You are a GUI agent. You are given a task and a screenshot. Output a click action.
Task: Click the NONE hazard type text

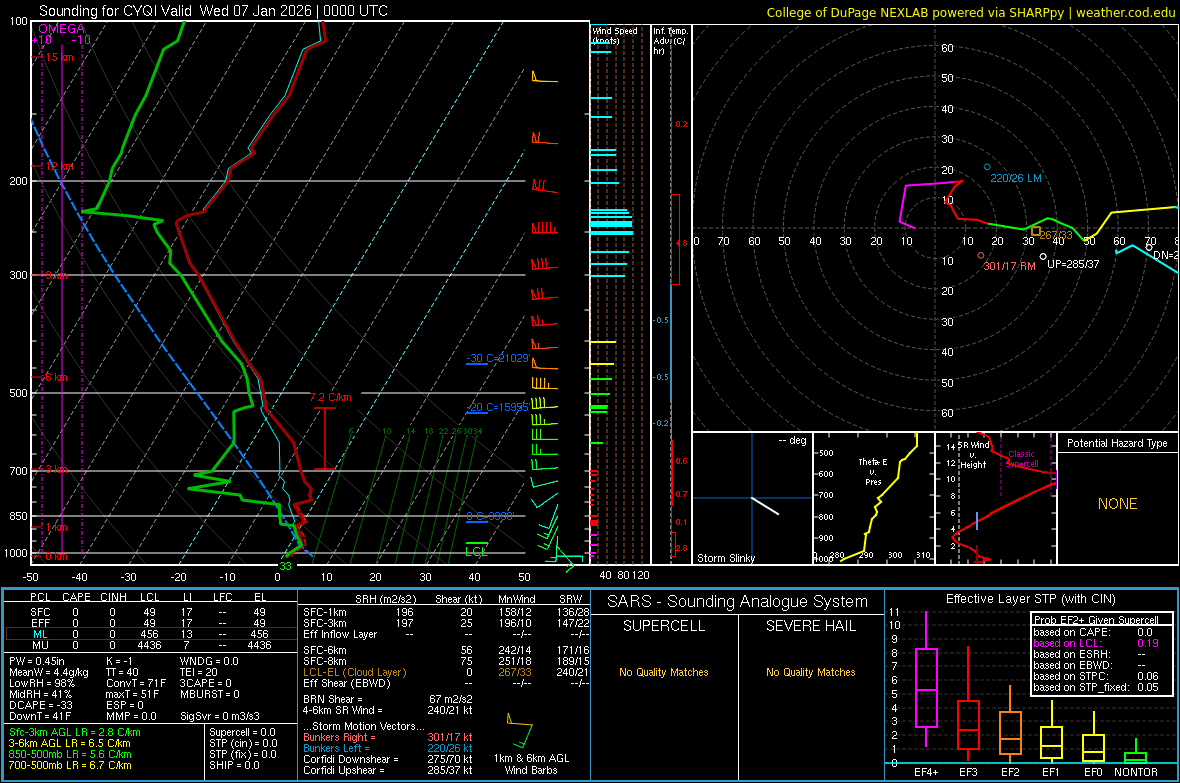1117,504
